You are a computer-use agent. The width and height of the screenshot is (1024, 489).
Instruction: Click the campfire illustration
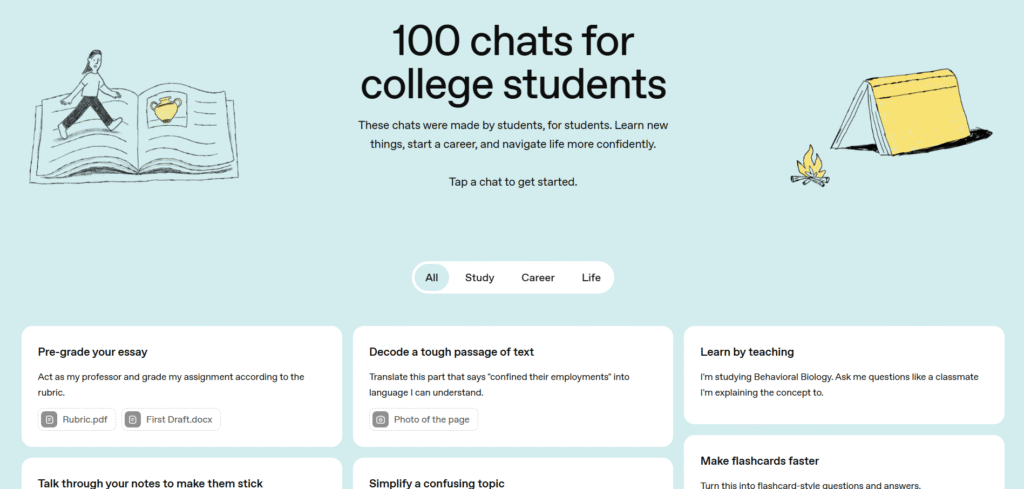coord(809,167)
